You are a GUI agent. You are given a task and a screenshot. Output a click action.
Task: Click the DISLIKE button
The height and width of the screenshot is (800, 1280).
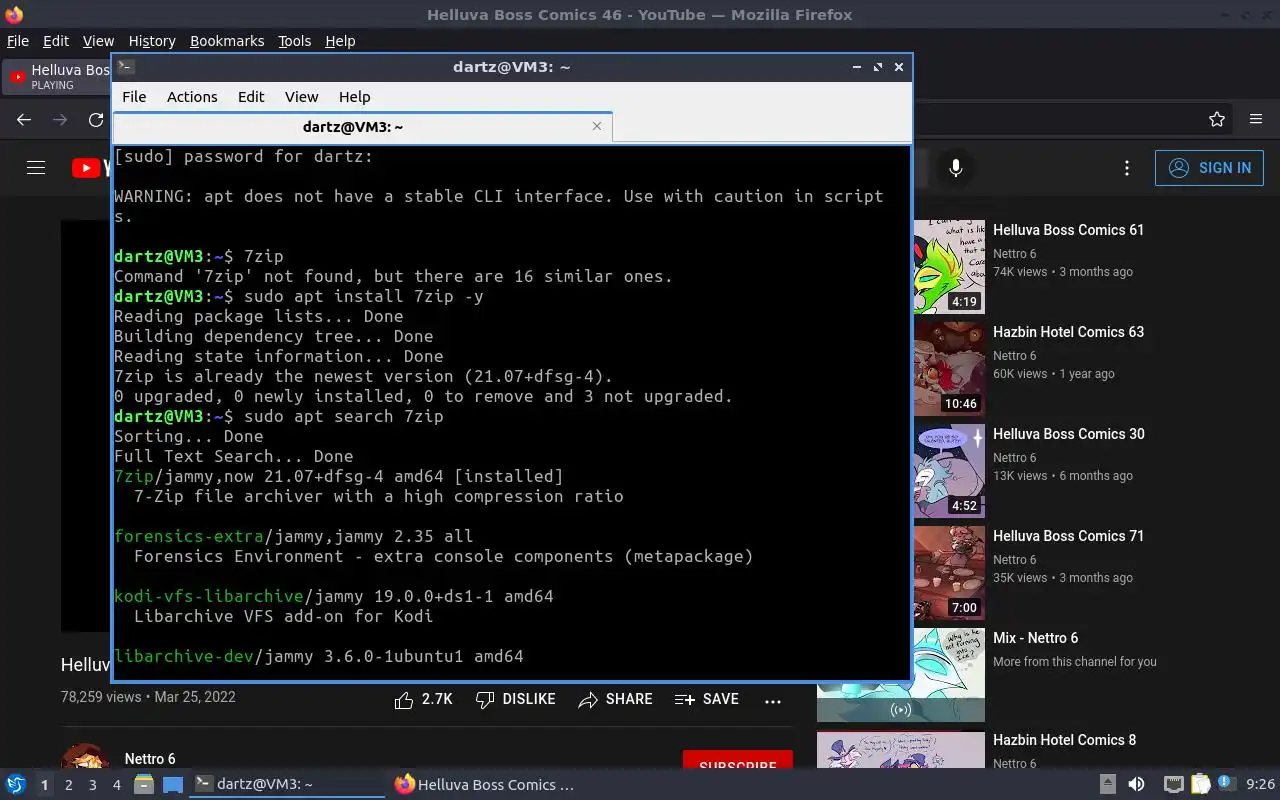click(x=515, y=700)
